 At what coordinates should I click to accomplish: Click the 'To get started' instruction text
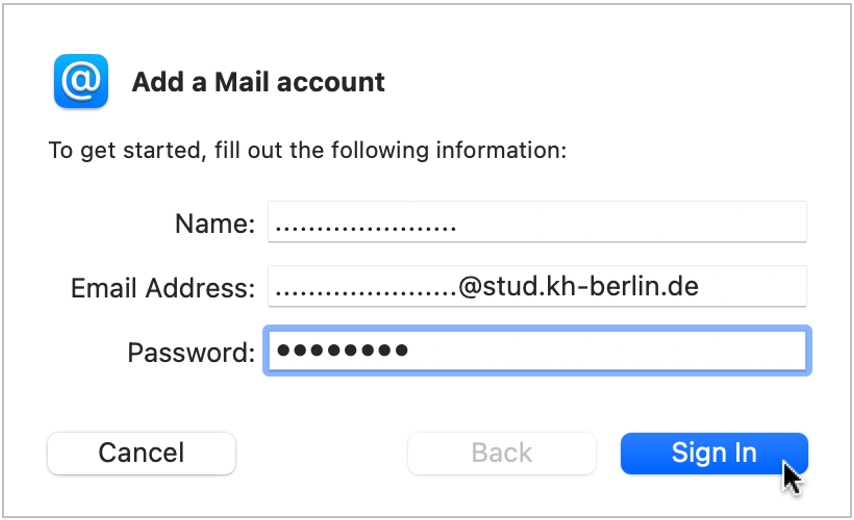308,150
